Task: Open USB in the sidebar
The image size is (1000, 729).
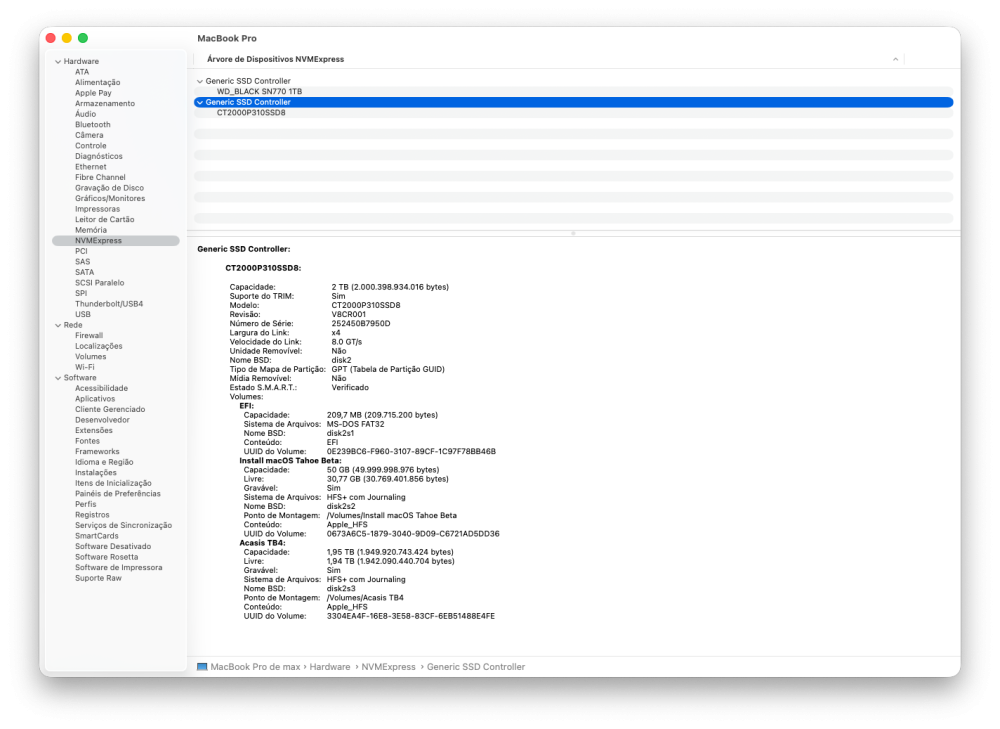Action: coord(82,314)
